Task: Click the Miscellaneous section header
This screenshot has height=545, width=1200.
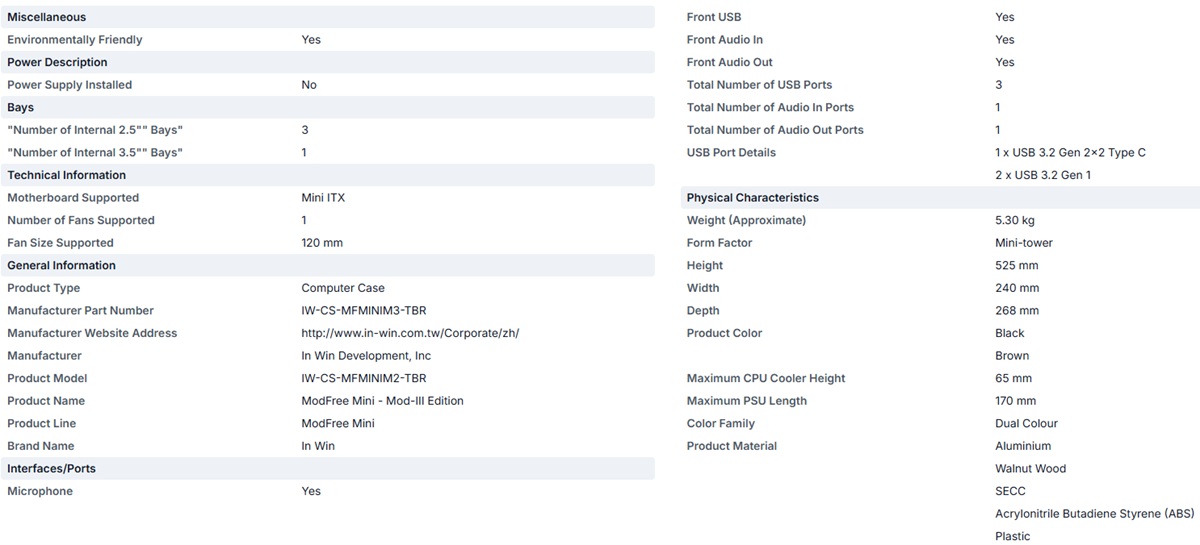Action: pyautogui.click(x=46, y=17)
